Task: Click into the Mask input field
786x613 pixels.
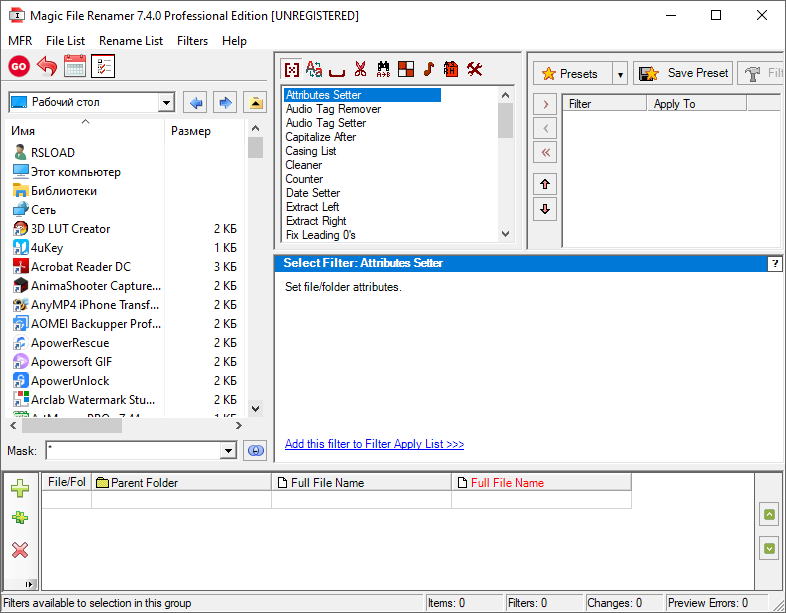Action: (133, 451)
